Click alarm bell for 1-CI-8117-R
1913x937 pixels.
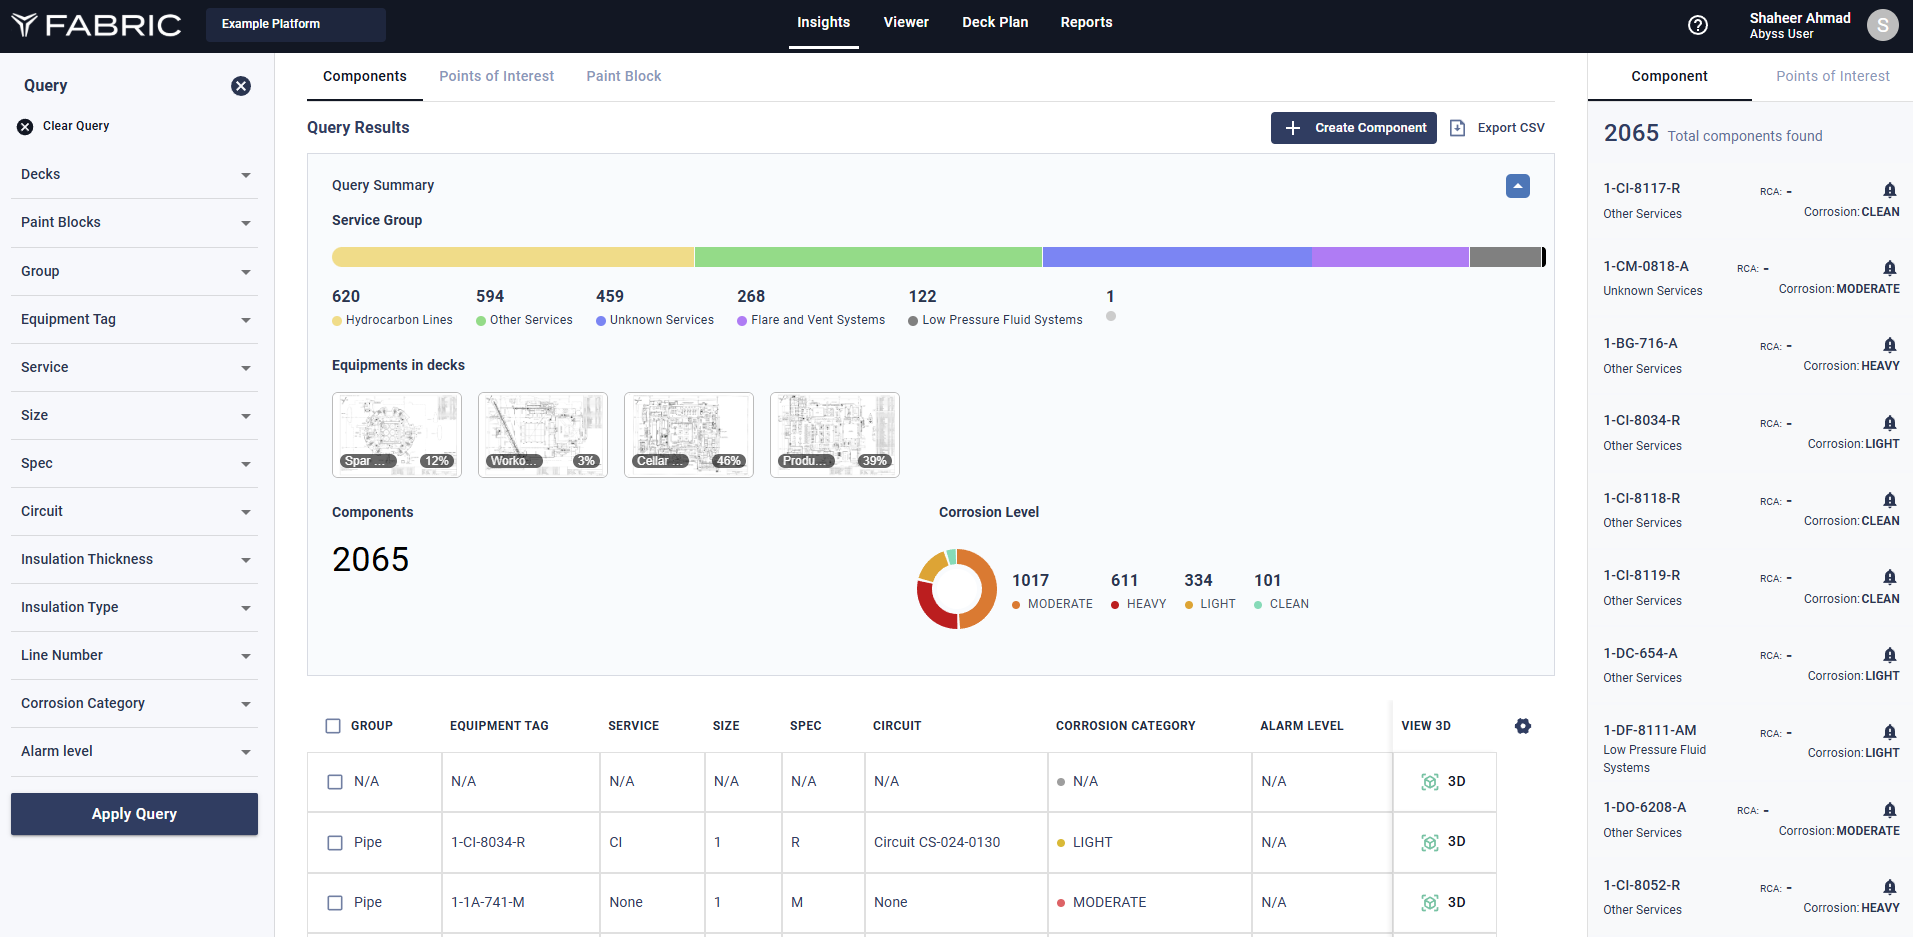(1889, 190)
